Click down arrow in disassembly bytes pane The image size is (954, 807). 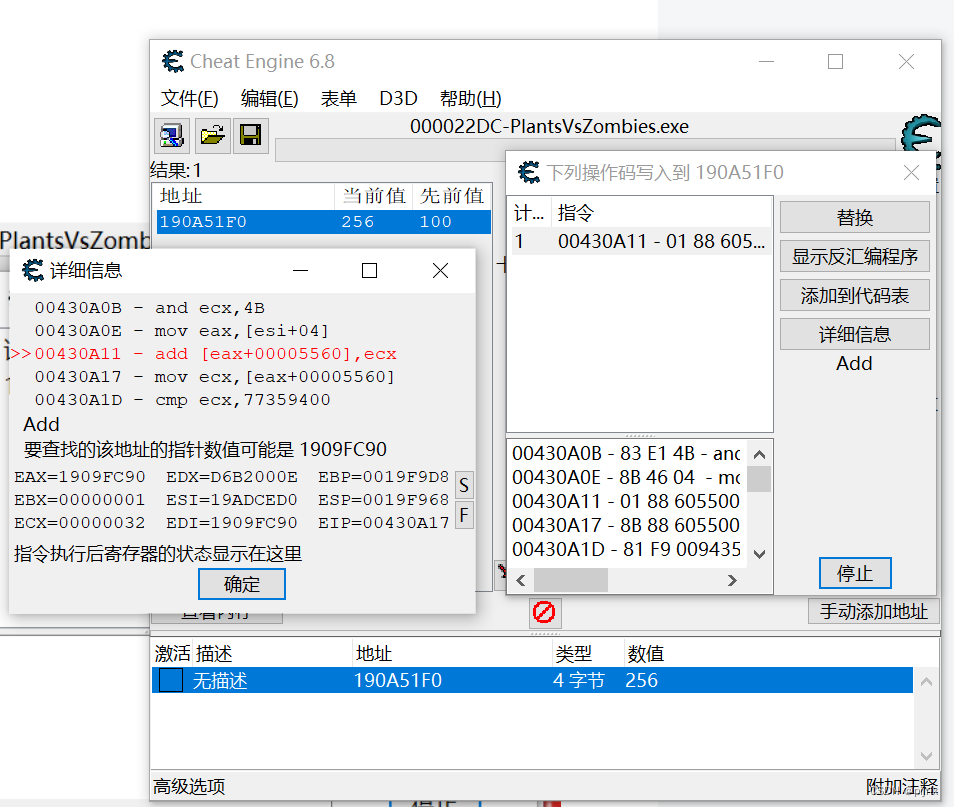tap(759, 554)
